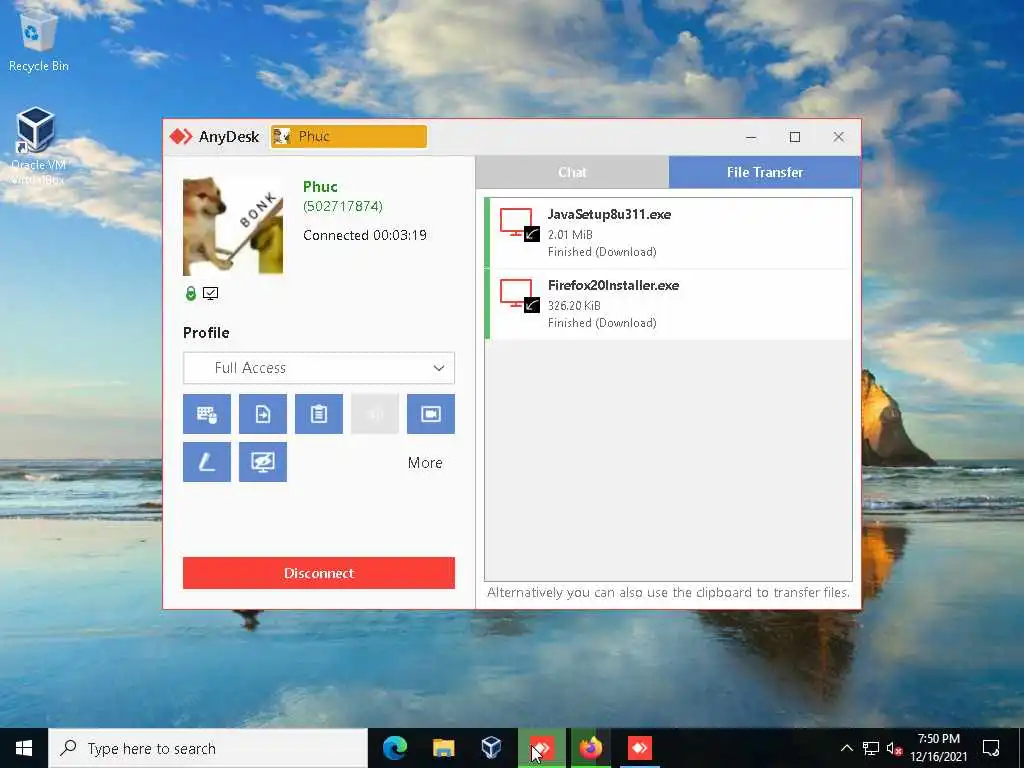Viewport: 1024px width, 768px height.
Task: Click 326.20 KiB file size text
Action: [x=574, y=306]
